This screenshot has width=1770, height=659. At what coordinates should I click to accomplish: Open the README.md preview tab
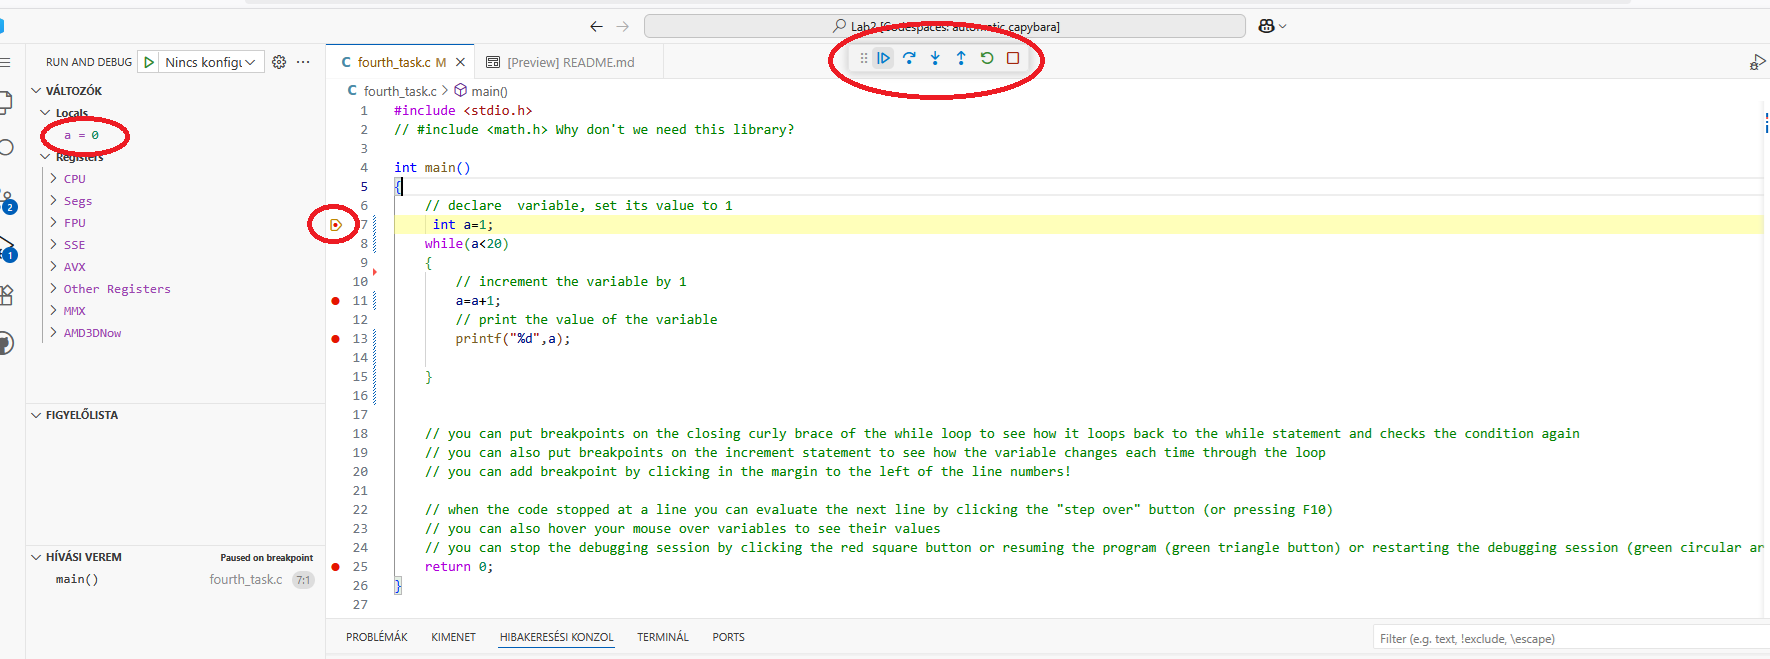coord(569,62)
